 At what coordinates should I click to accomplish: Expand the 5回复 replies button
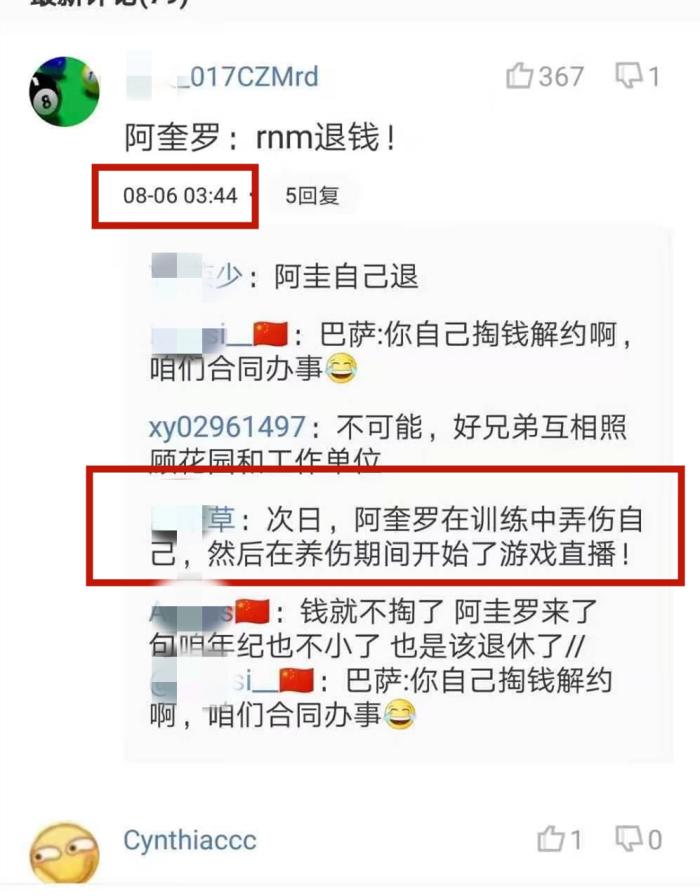[x=312, y=196]
